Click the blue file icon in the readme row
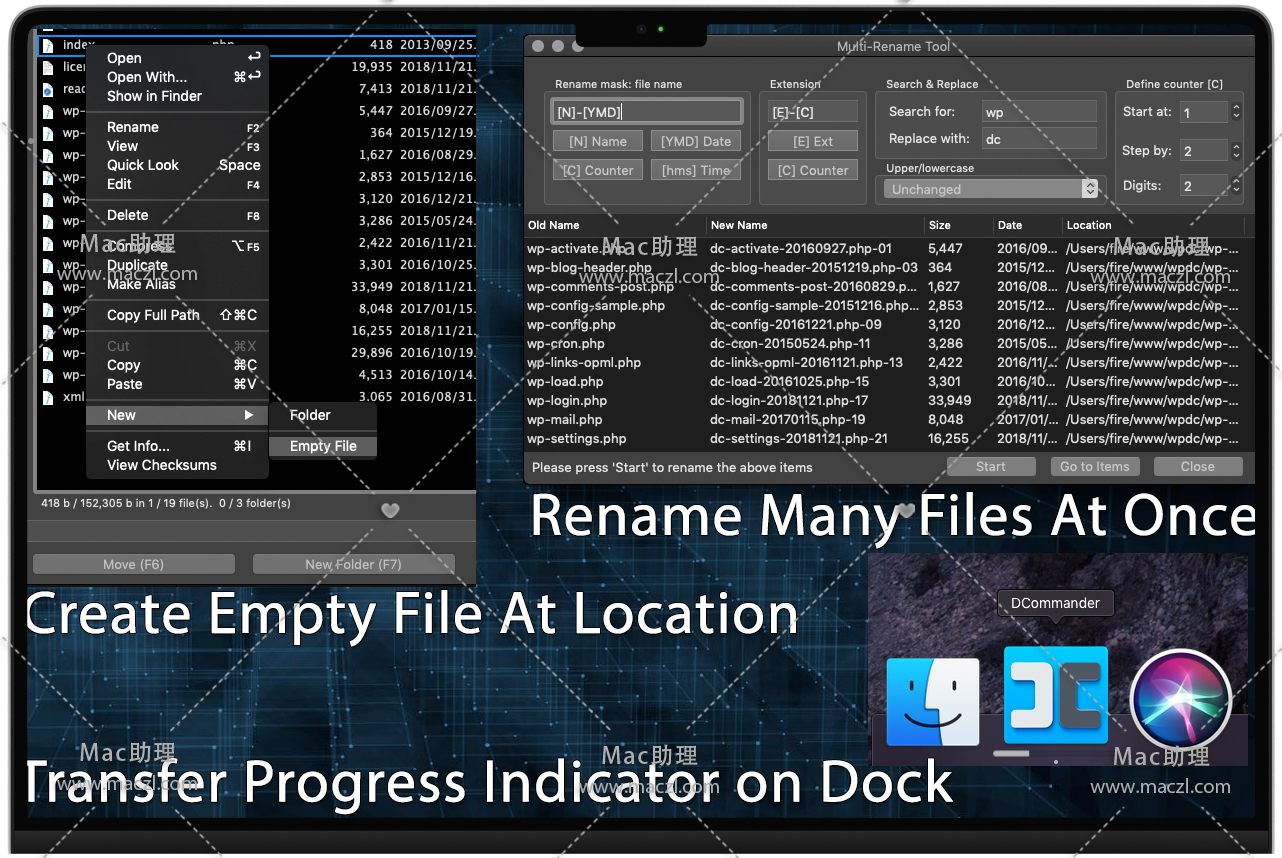The height and width of the screenshot is (858, 1282). point(47,89)
